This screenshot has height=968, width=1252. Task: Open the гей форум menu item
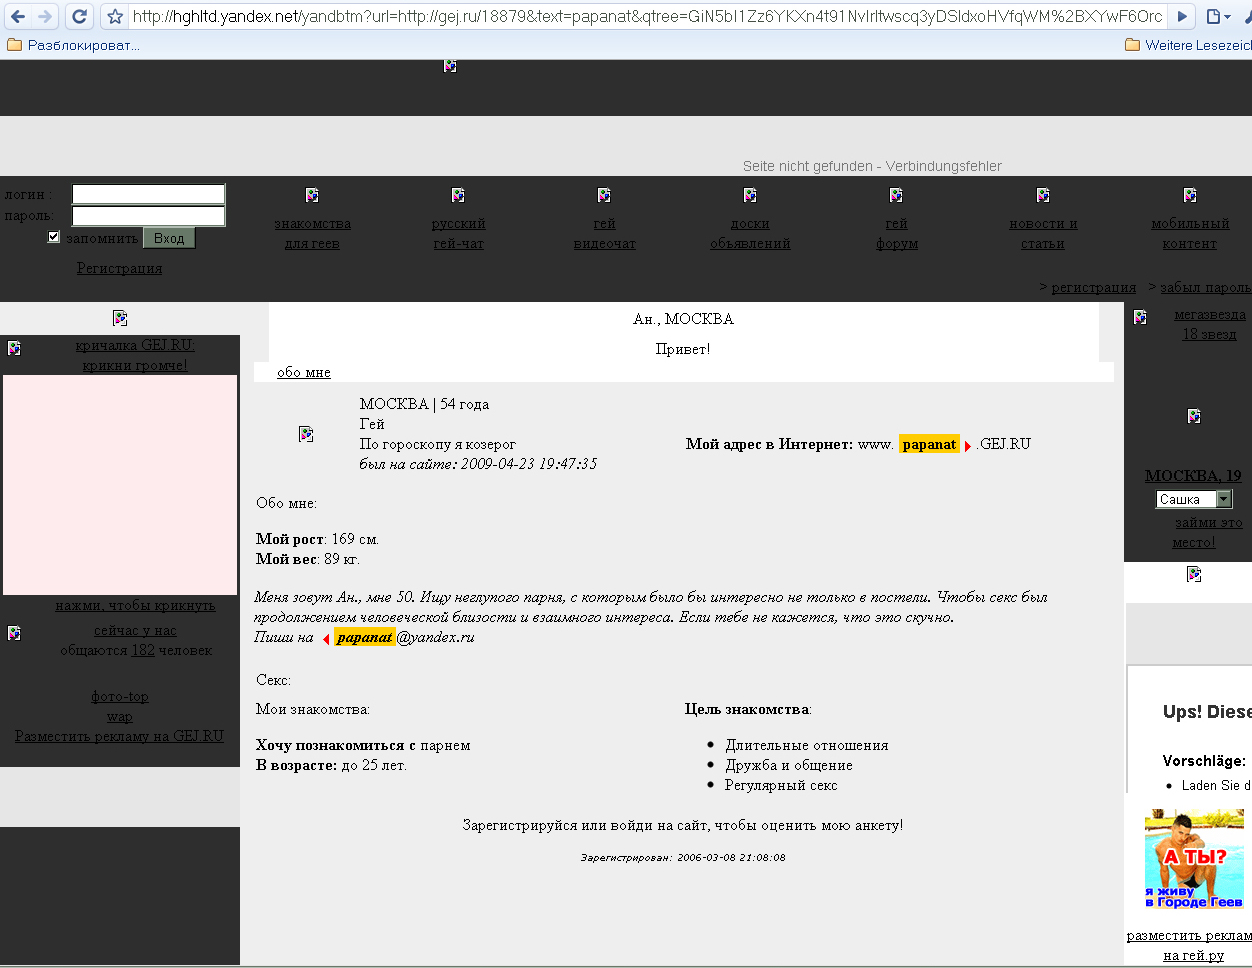pos(896,234)
